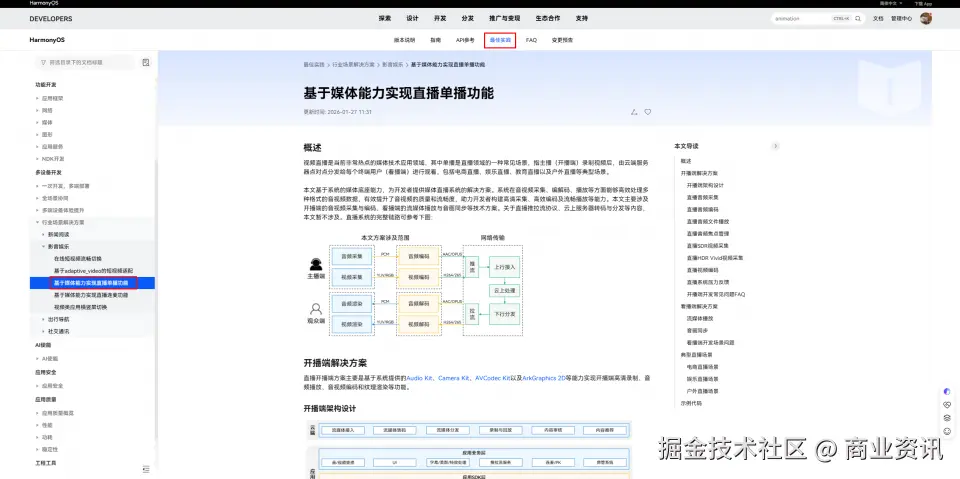Expand 社交通讯 tree node

(x=43, y=331)
